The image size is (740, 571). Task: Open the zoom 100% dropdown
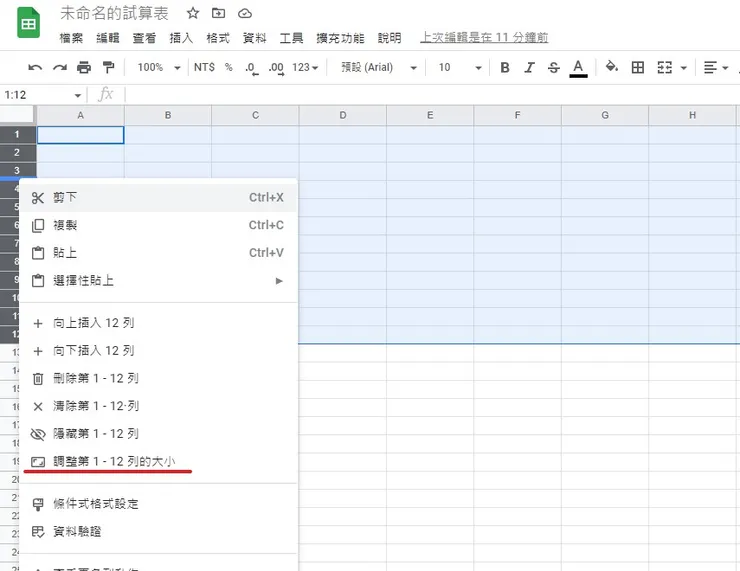159,67
